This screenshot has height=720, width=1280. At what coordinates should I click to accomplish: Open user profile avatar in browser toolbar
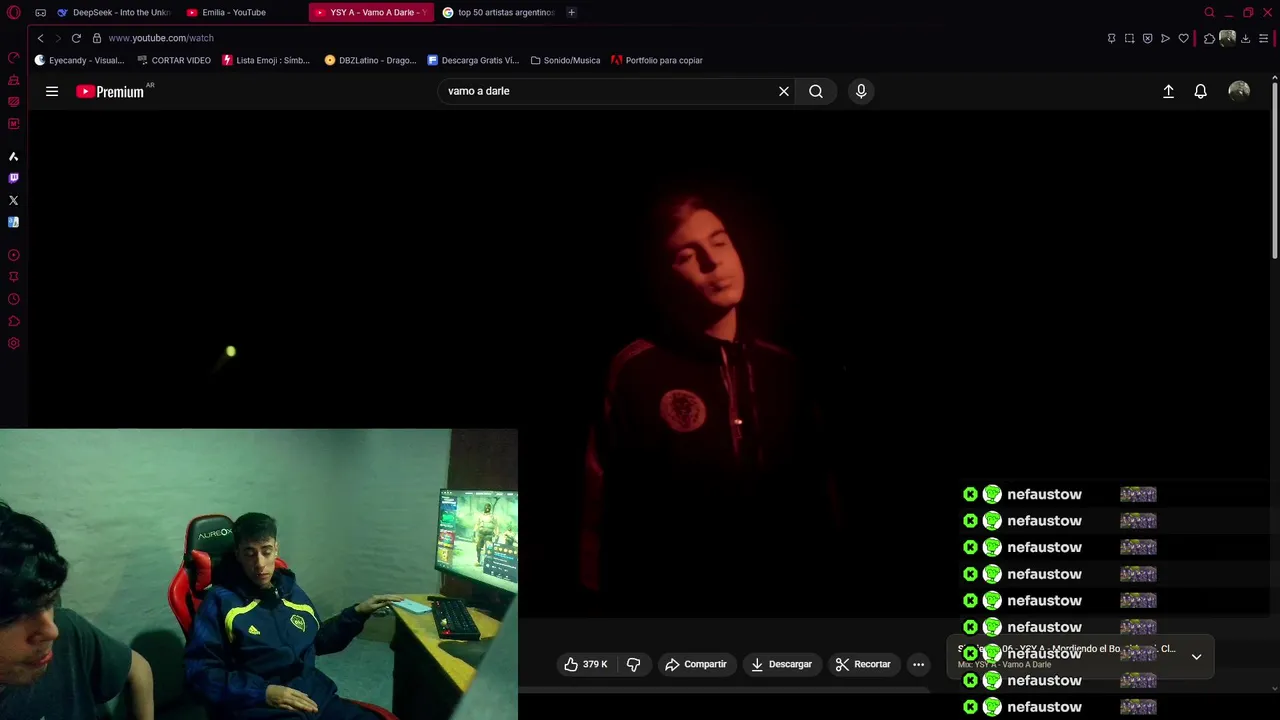[x=1227, y=38]
